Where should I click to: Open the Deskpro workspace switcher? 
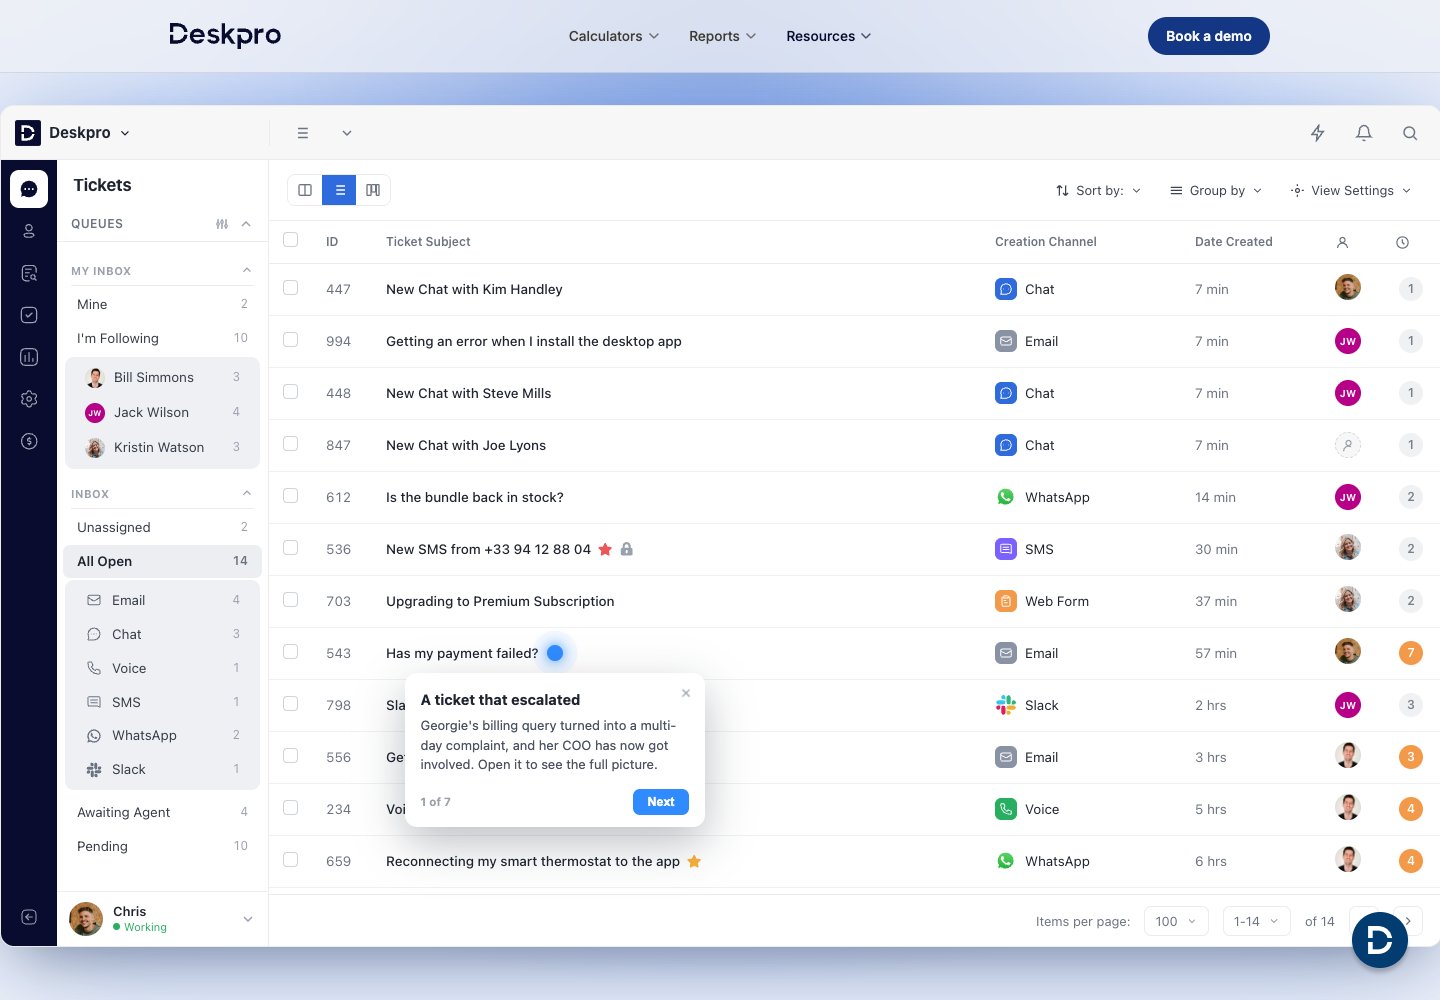click(x=73, y=133)
